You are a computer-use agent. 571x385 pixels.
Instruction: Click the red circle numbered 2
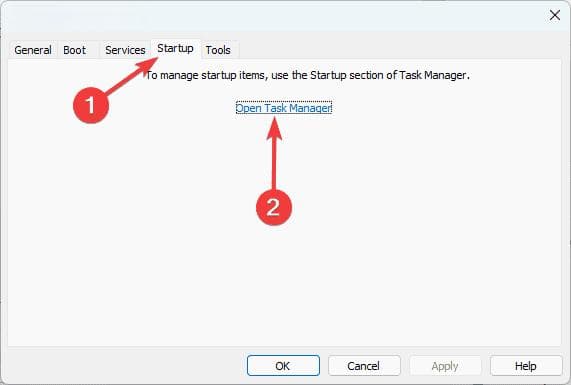click(x=273, y=207)
